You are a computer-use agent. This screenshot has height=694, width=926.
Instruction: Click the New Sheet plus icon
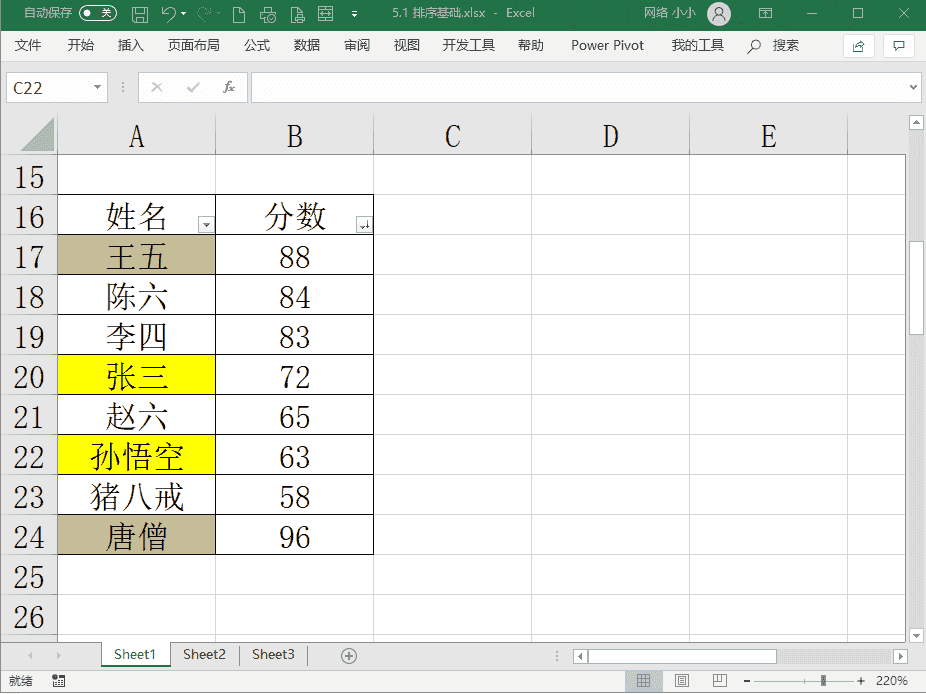coord(349,656)
